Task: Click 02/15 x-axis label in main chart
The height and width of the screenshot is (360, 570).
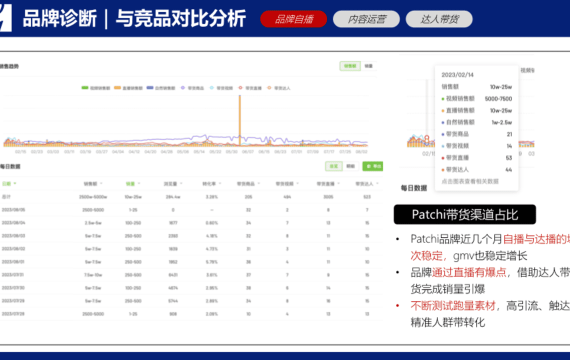Action: click(20, 152)
